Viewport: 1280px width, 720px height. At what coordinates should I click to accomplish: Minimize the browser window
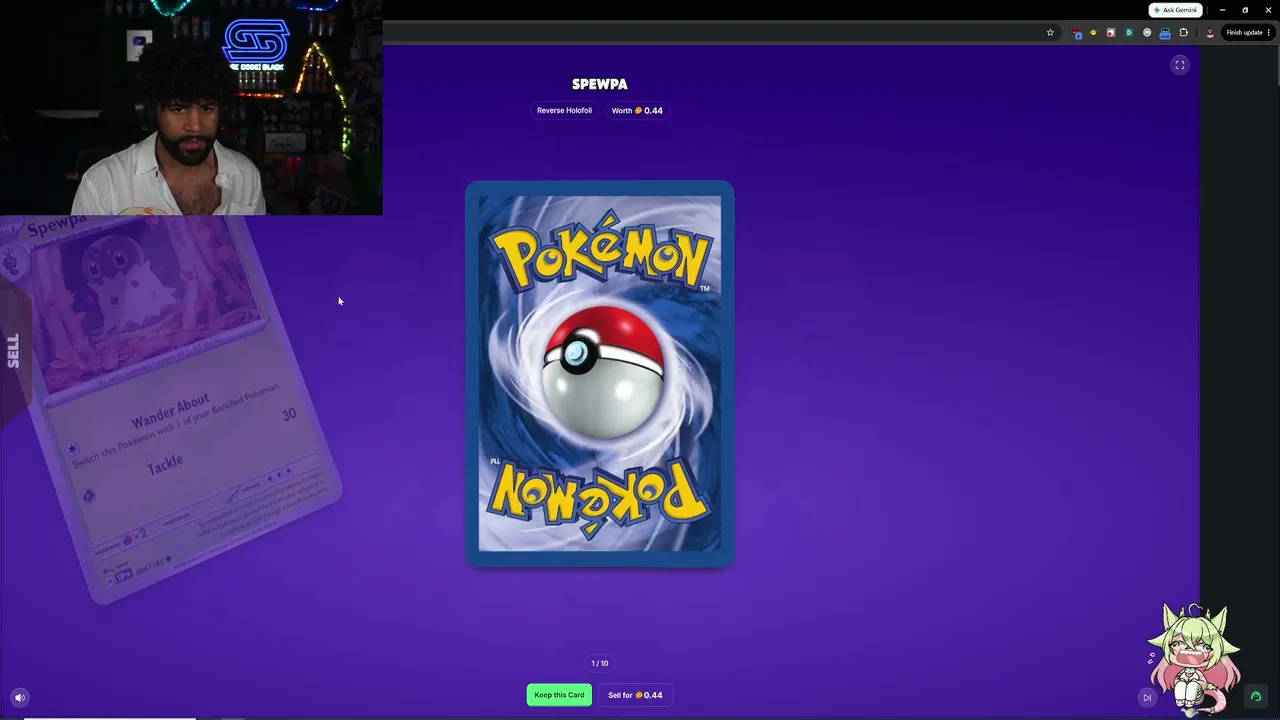tap(1222, 10)
